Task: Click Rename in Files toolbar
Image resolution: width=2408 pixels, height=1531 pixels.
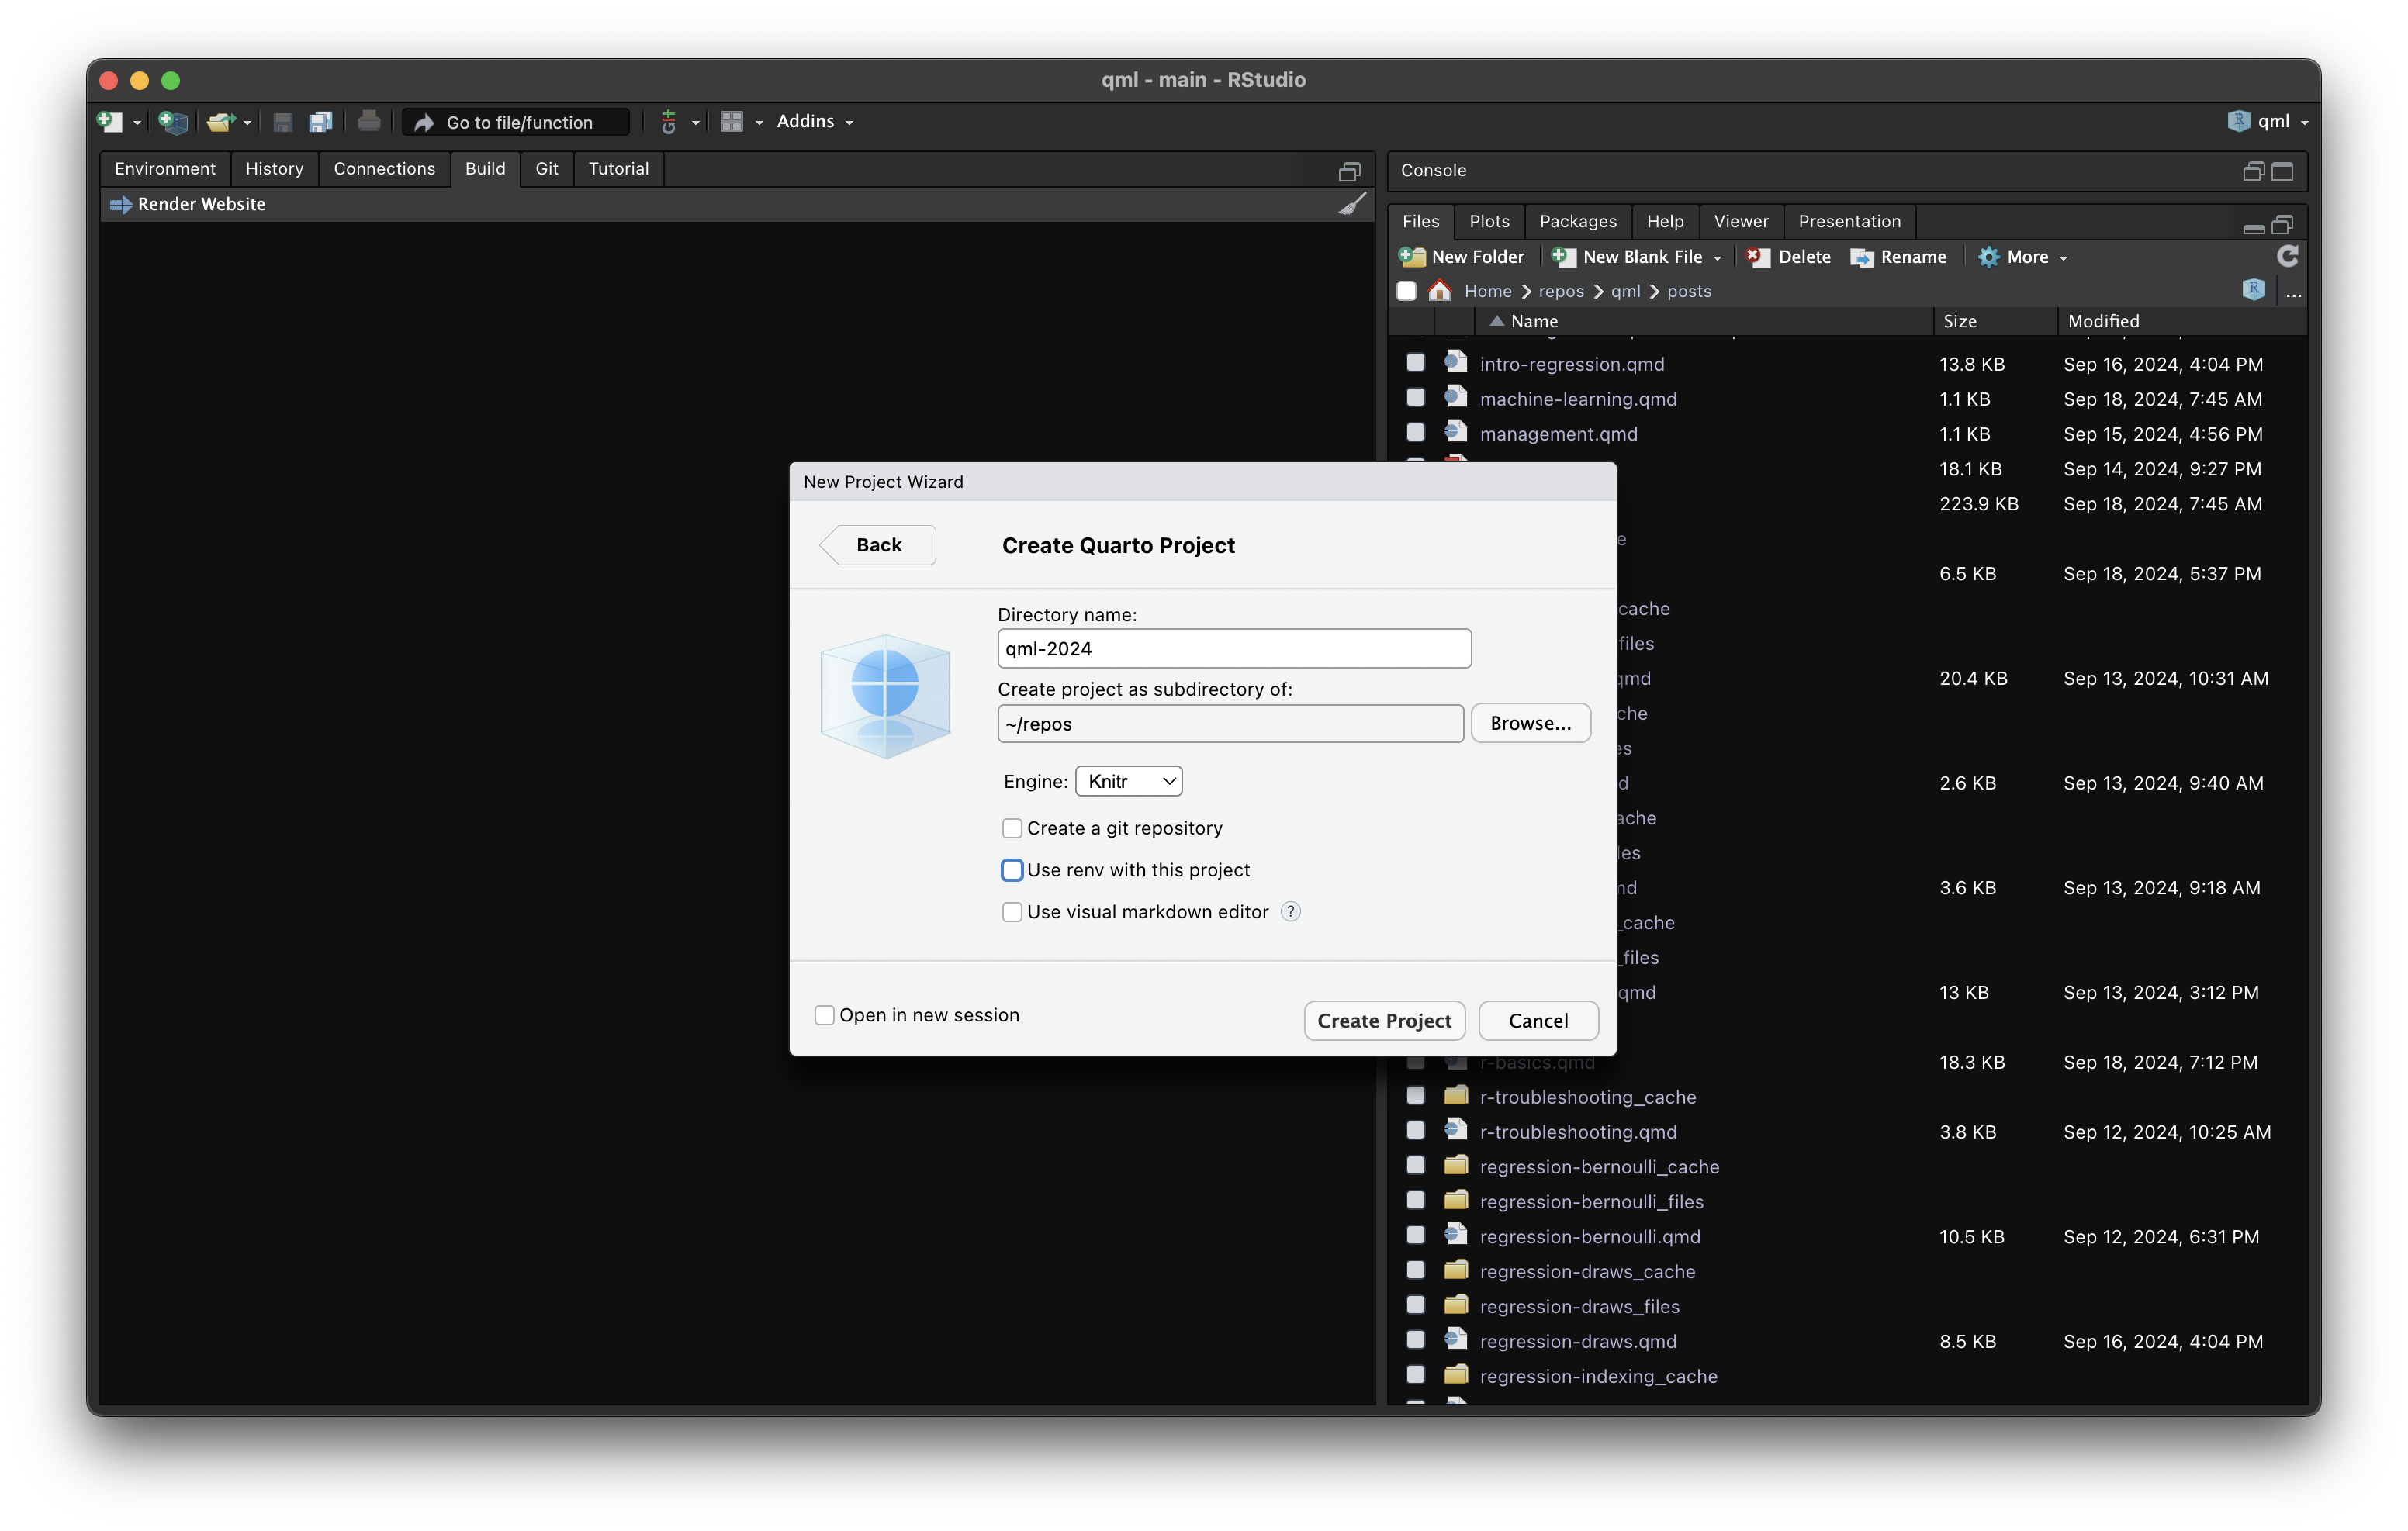Action: pyautogui.click(x=1899, y=257)
